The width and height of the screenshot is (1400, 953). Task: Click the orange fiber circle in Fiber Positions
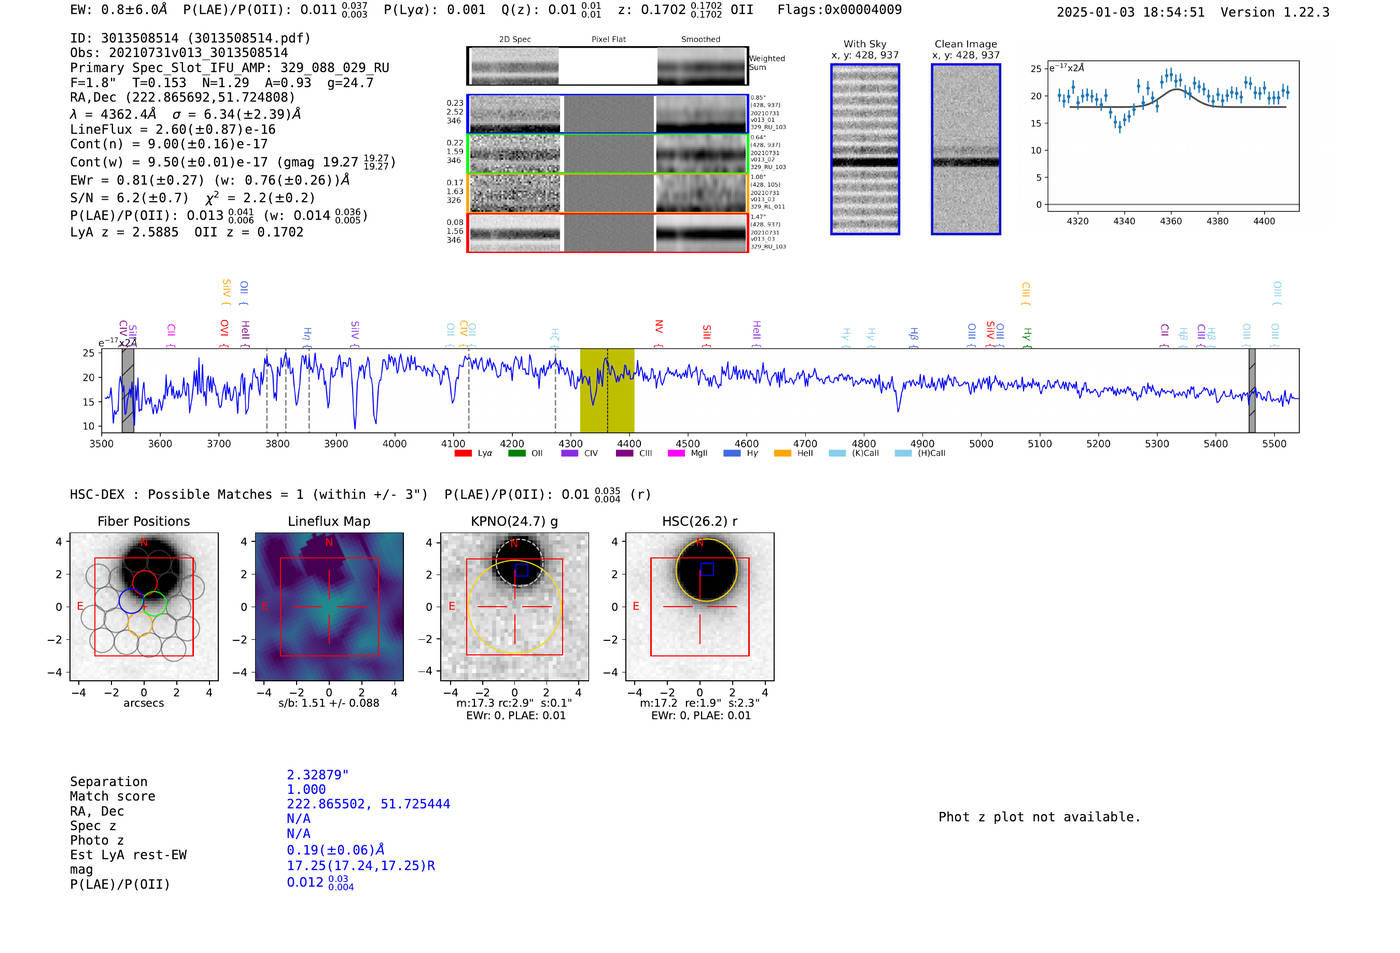point(140,623)
